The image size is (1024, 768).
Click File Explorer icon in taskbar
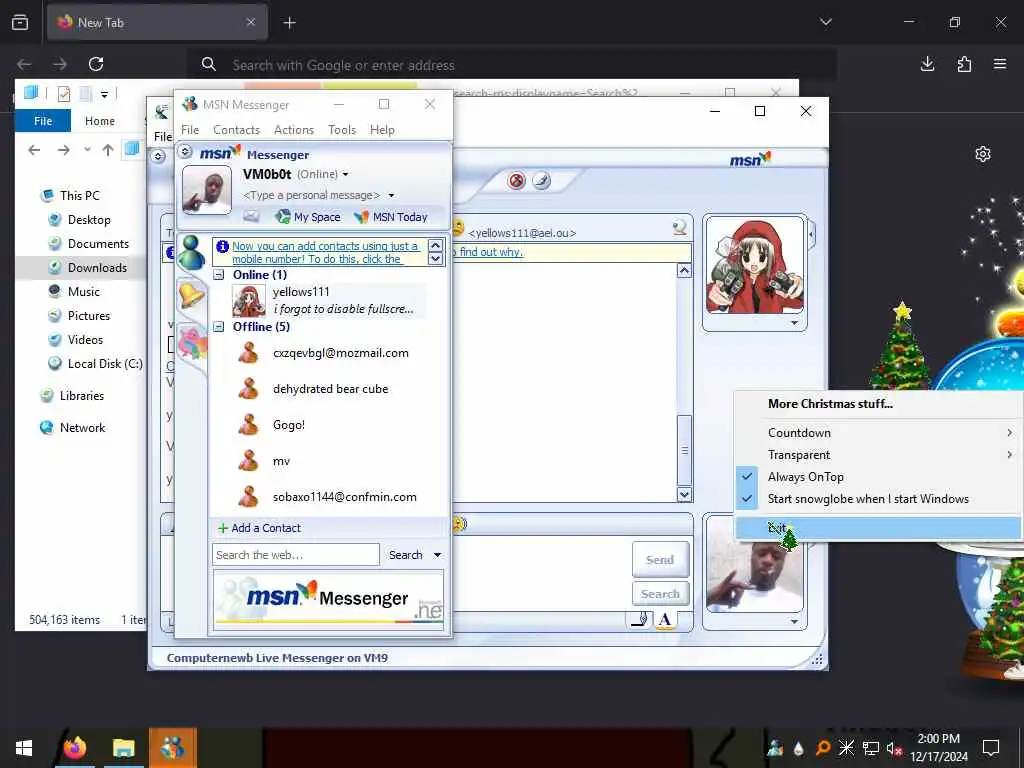(x=123, y=748)
